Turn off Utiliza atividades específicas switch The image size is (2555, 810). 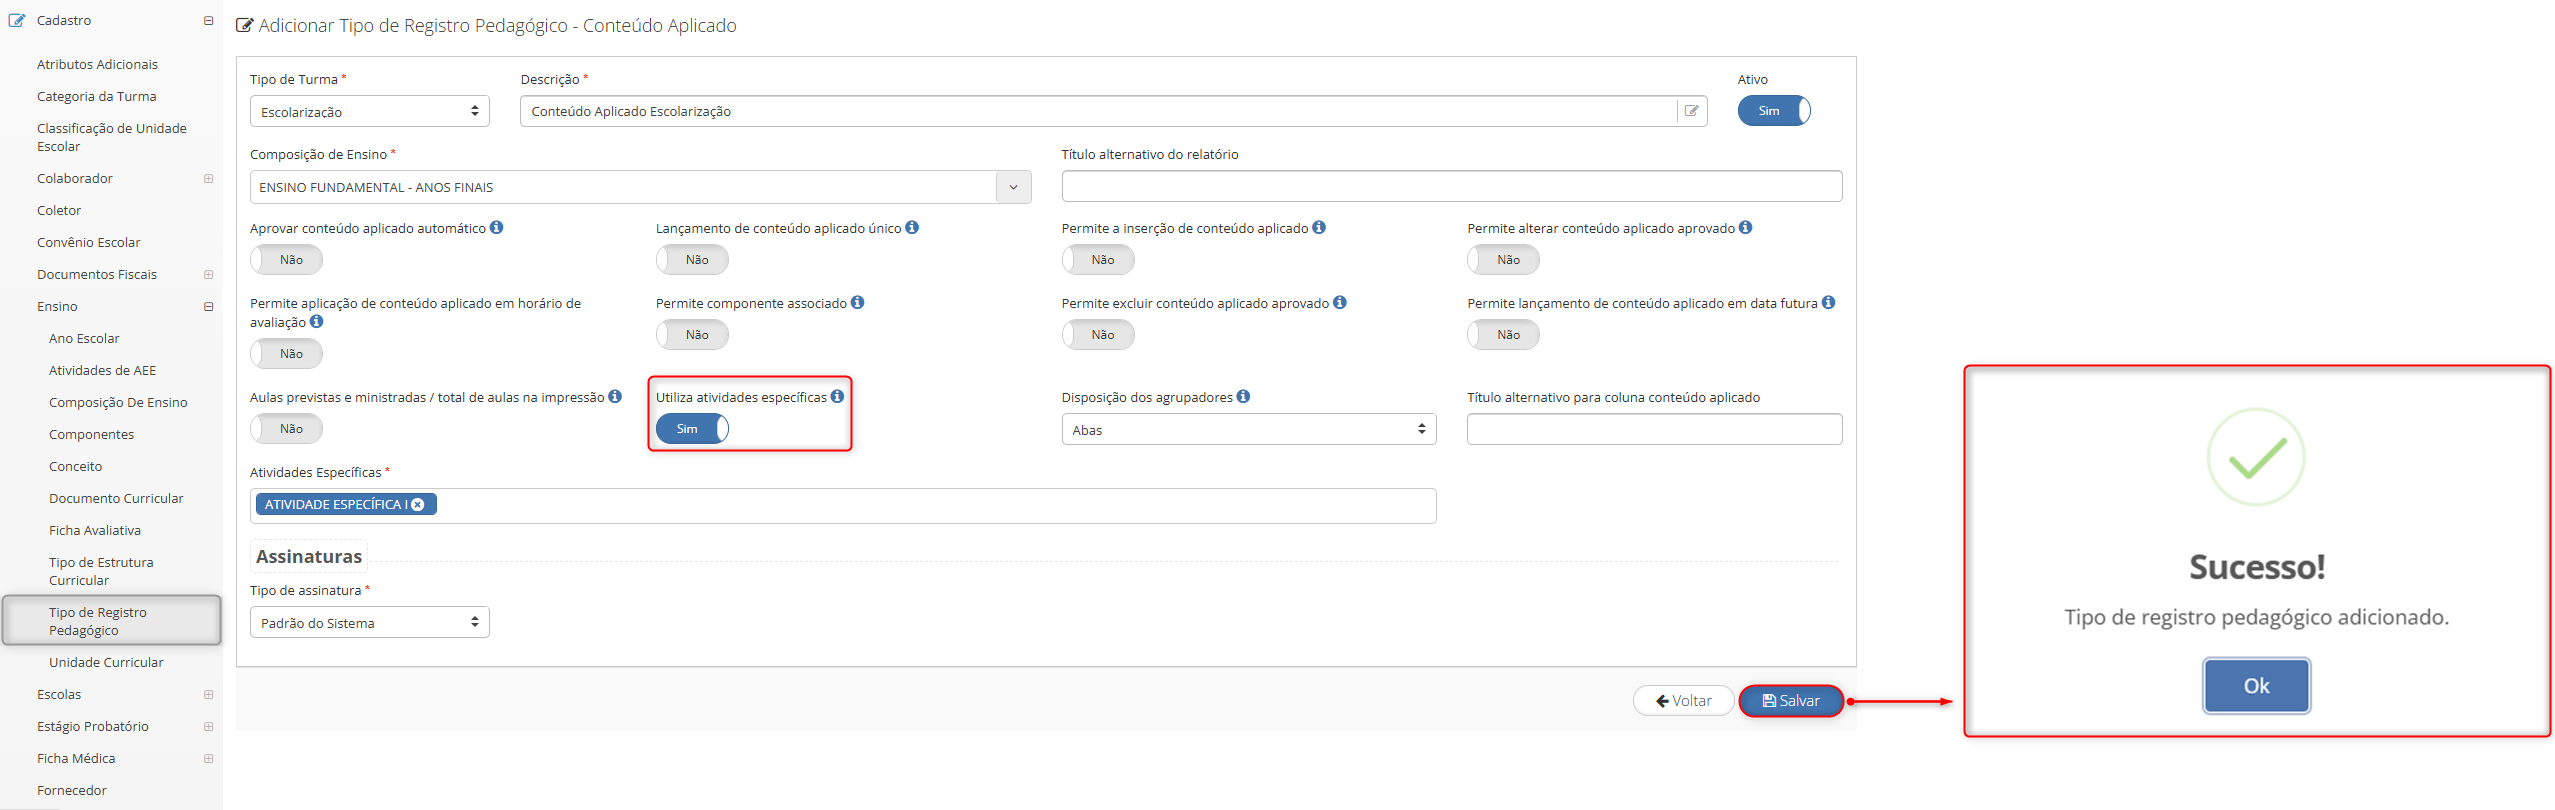point(692,429)
